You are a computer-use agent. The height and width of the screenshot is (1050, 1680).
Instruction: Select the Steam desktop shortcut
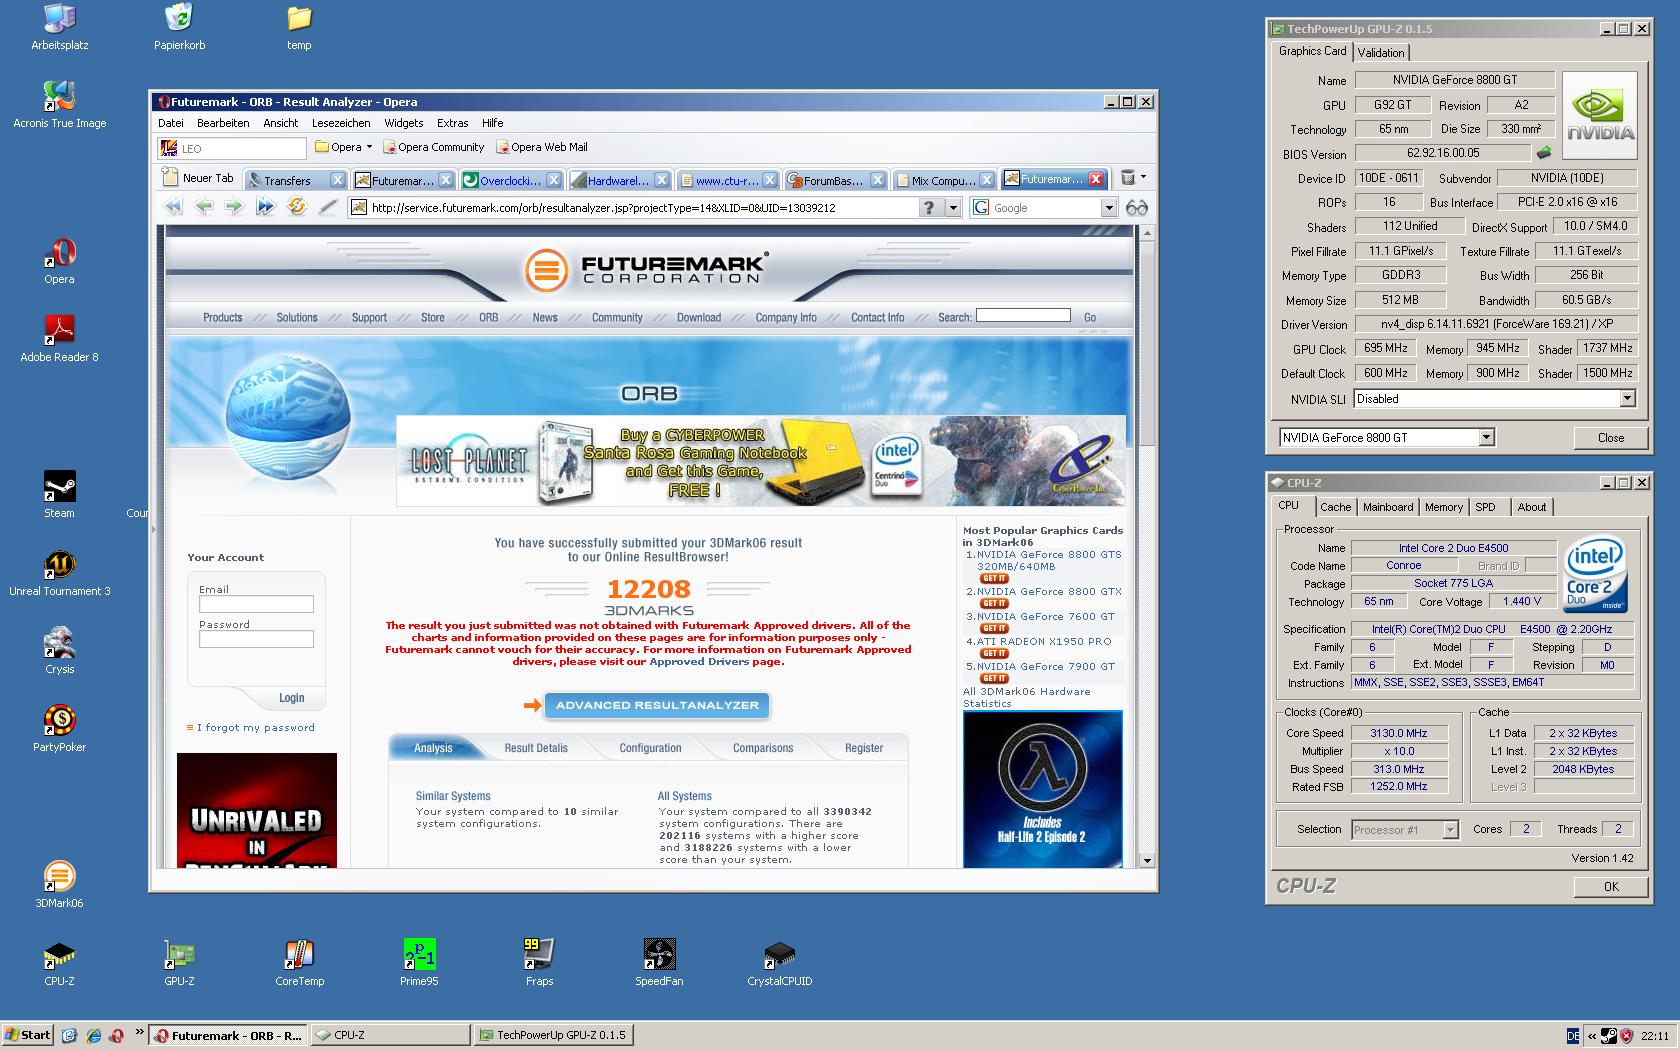click(x=60, y=495)
